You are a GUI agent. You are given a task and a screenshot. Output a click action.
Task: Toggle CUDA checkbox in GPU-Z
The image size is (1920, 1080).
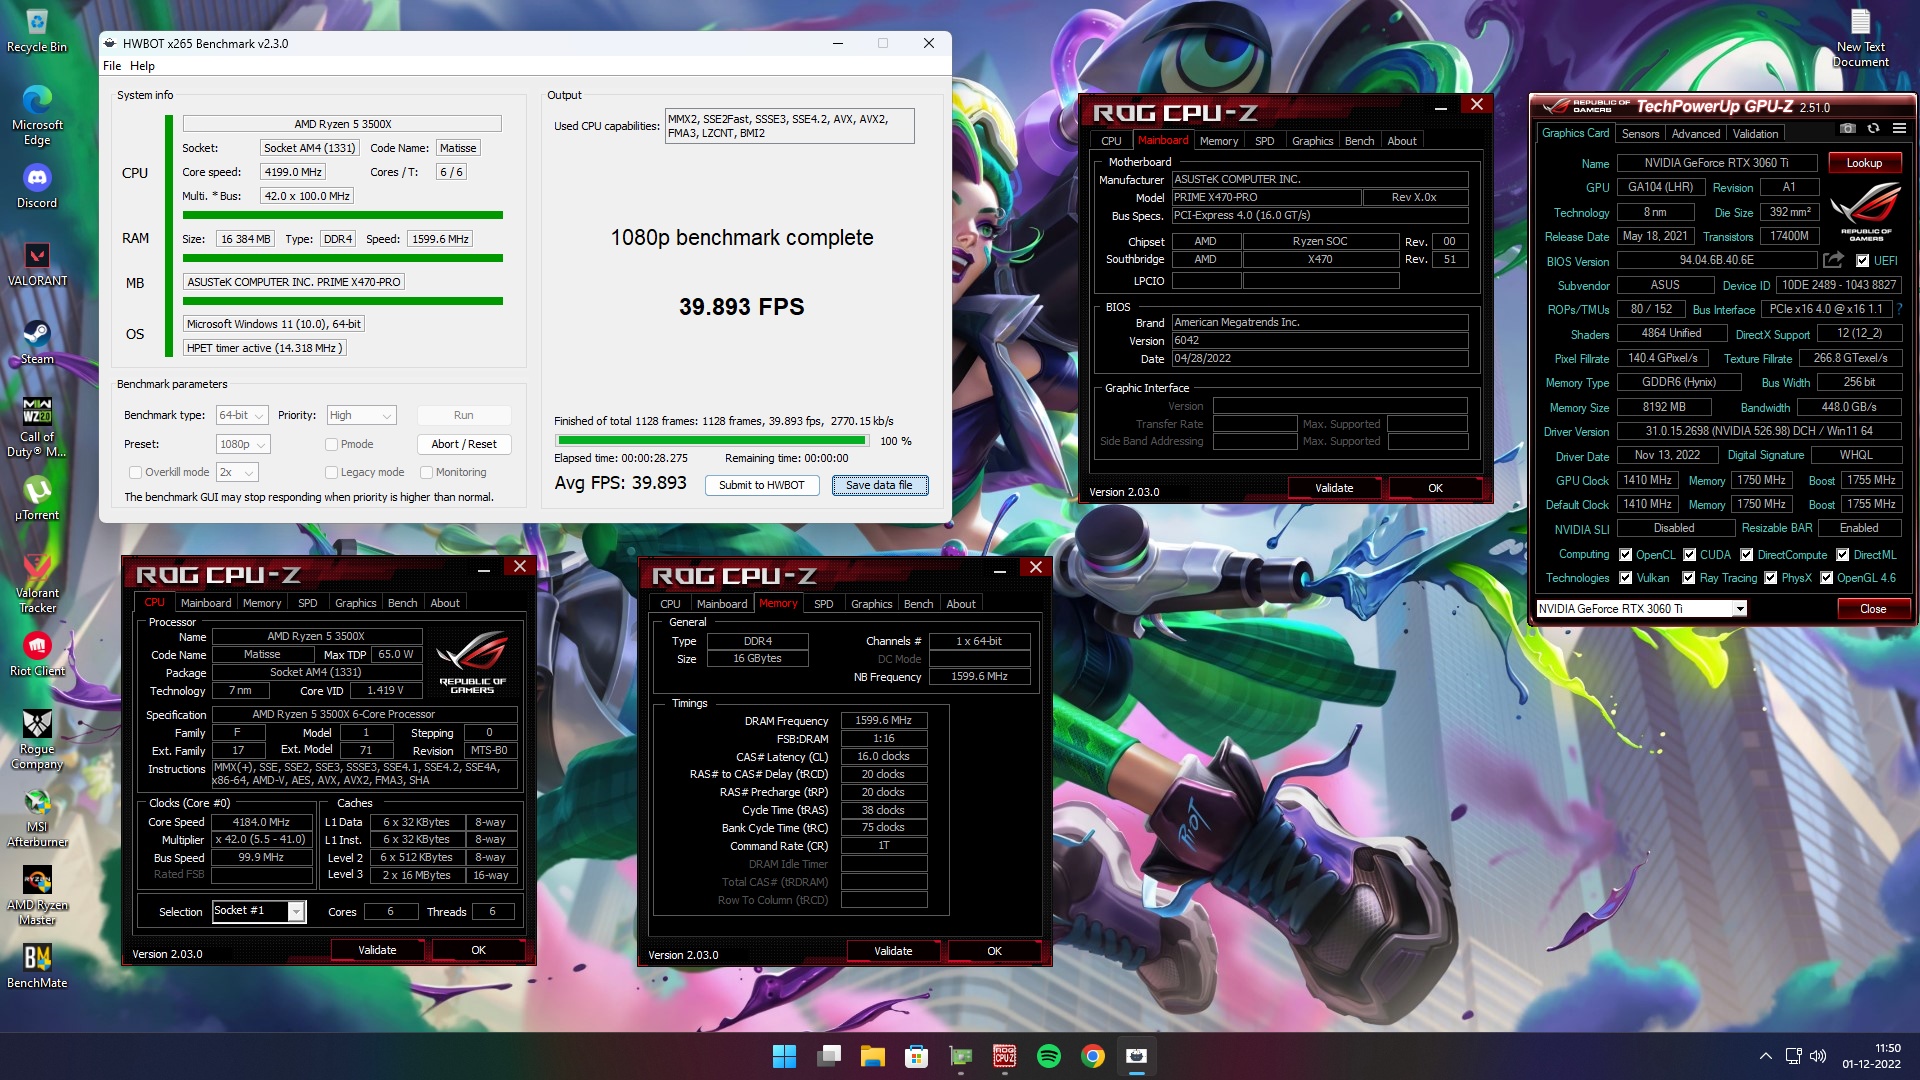[1689, 555]
